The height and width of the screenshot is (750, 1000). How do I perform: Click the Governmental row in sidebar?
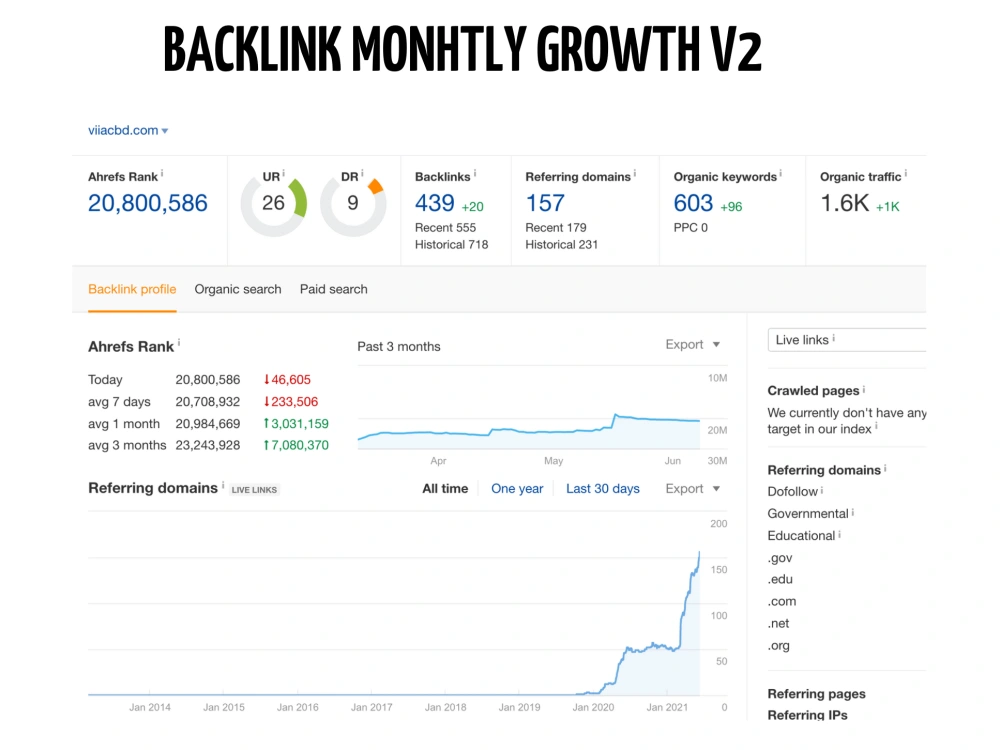tap(808, 514)
